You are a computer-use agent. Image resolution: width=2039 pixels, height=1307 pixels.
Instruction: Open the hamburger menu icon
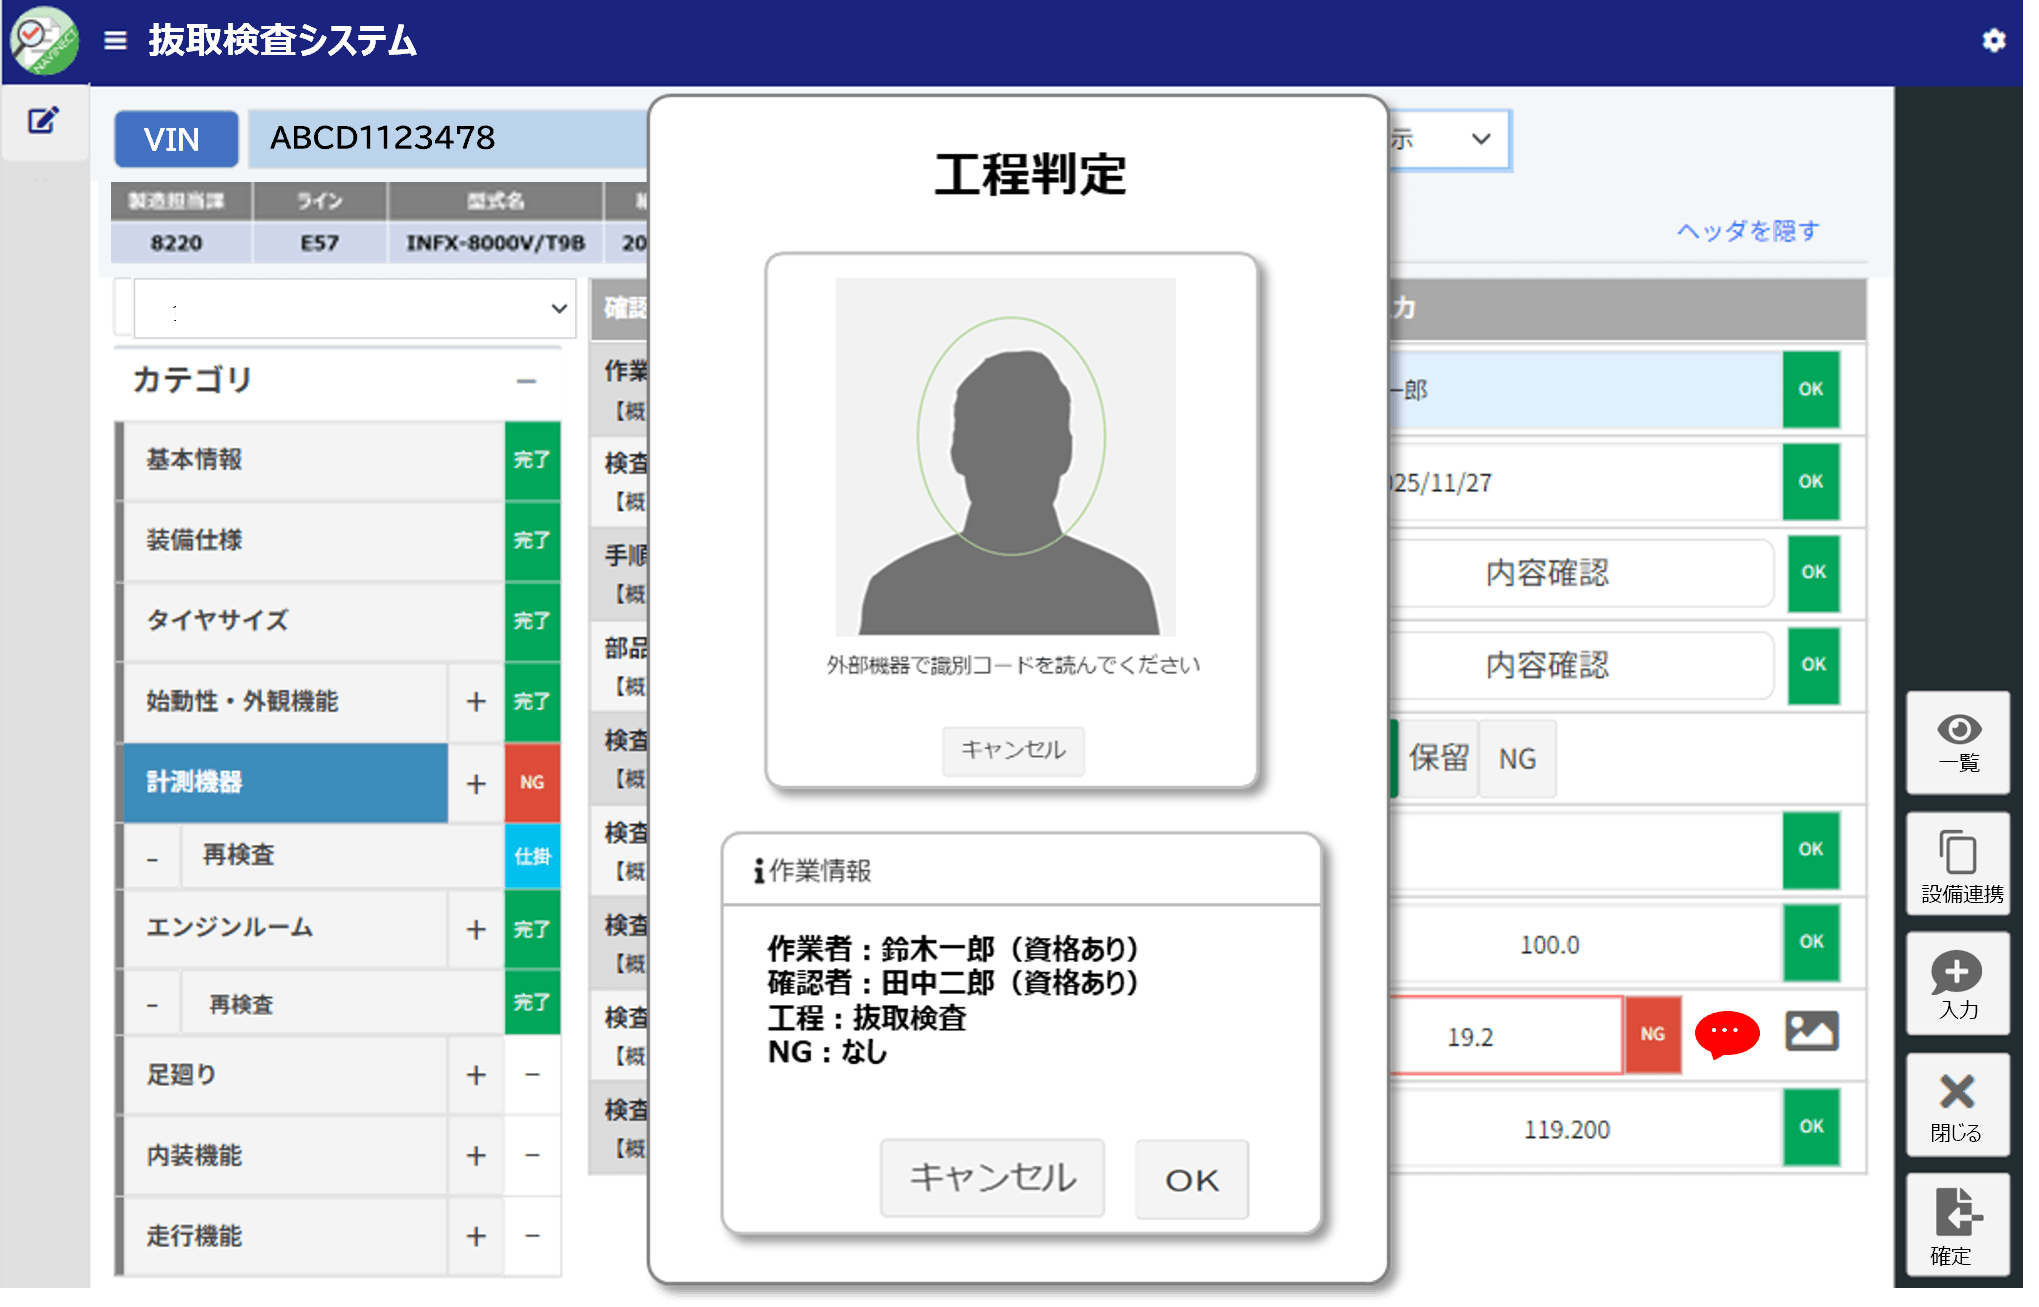116,40
